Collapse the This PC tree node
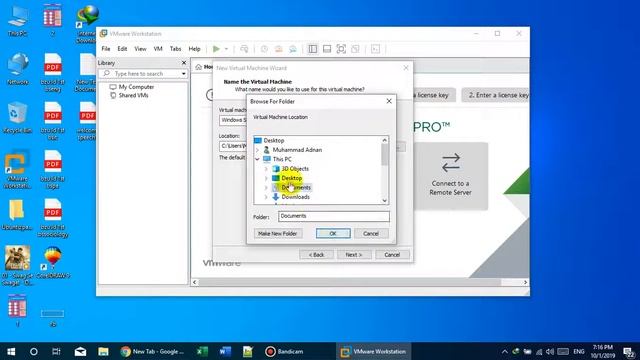 pos(257,159)
